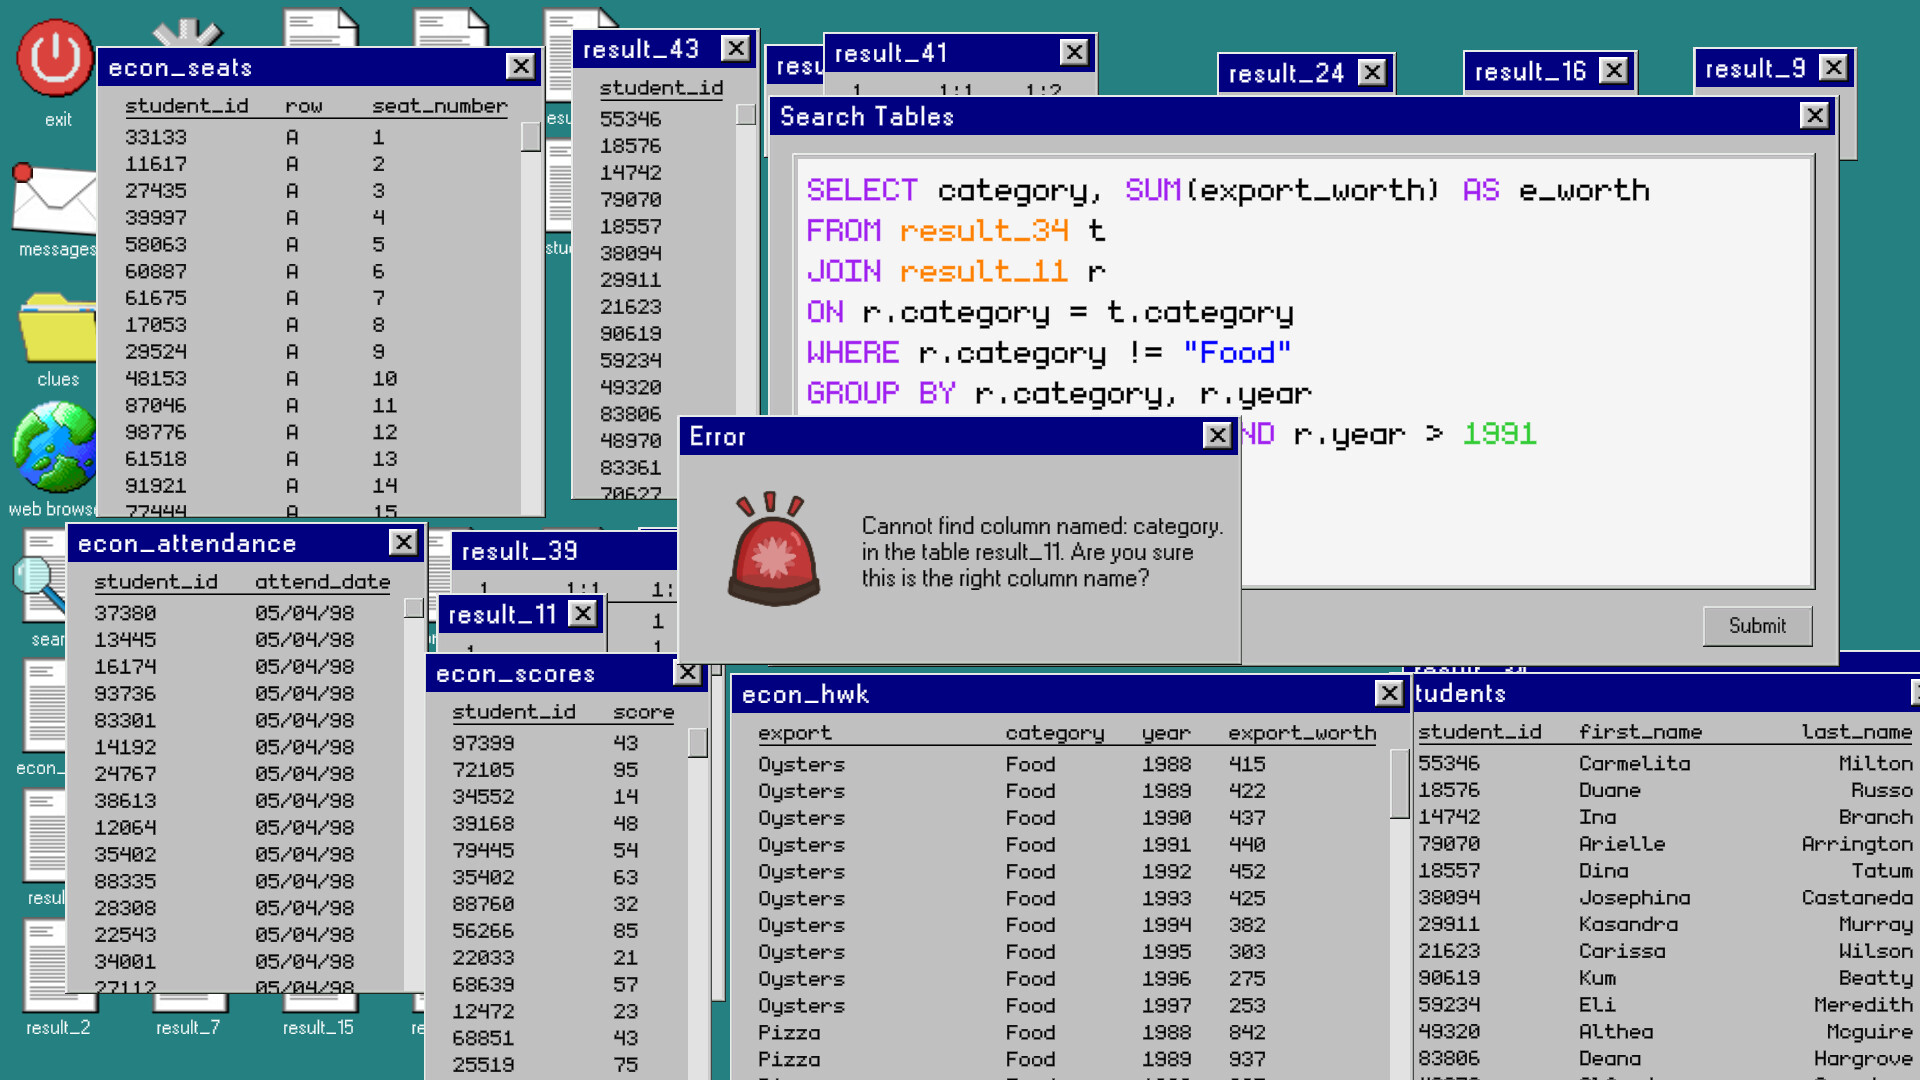Click the Submit button in Search Tables
This screenshot has height=1080, width=1920.
[1757, 625]
